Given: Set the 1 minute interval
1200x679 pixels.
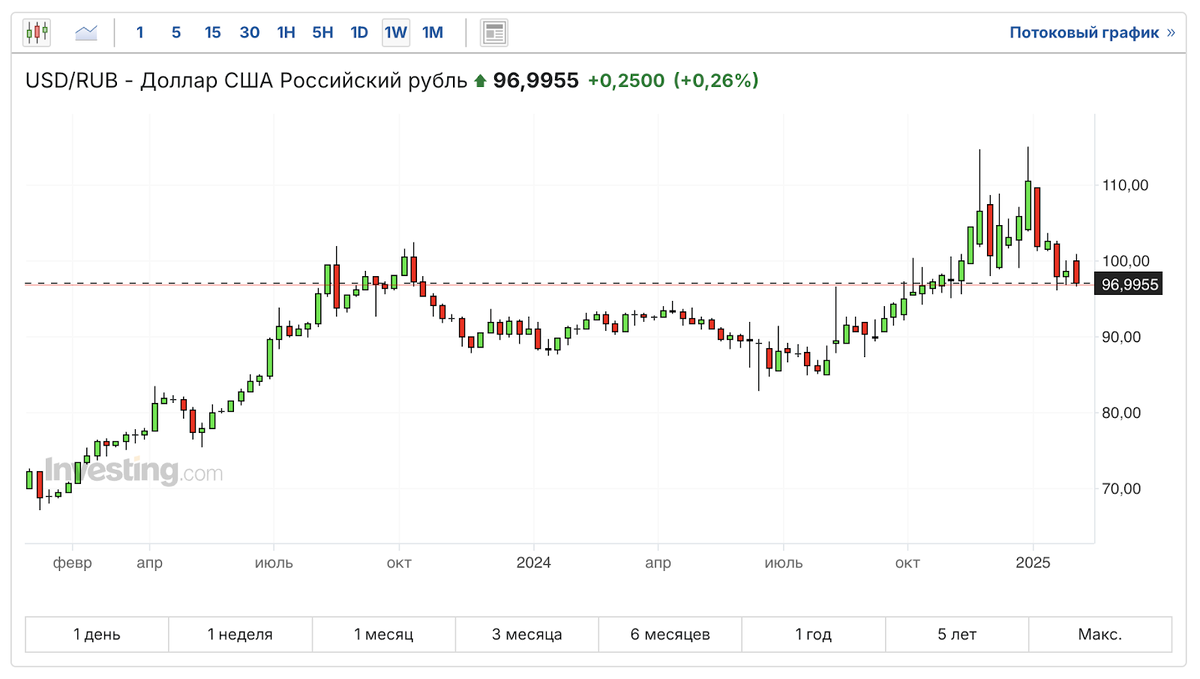Looking at the screenshot, I should (140, 32).
